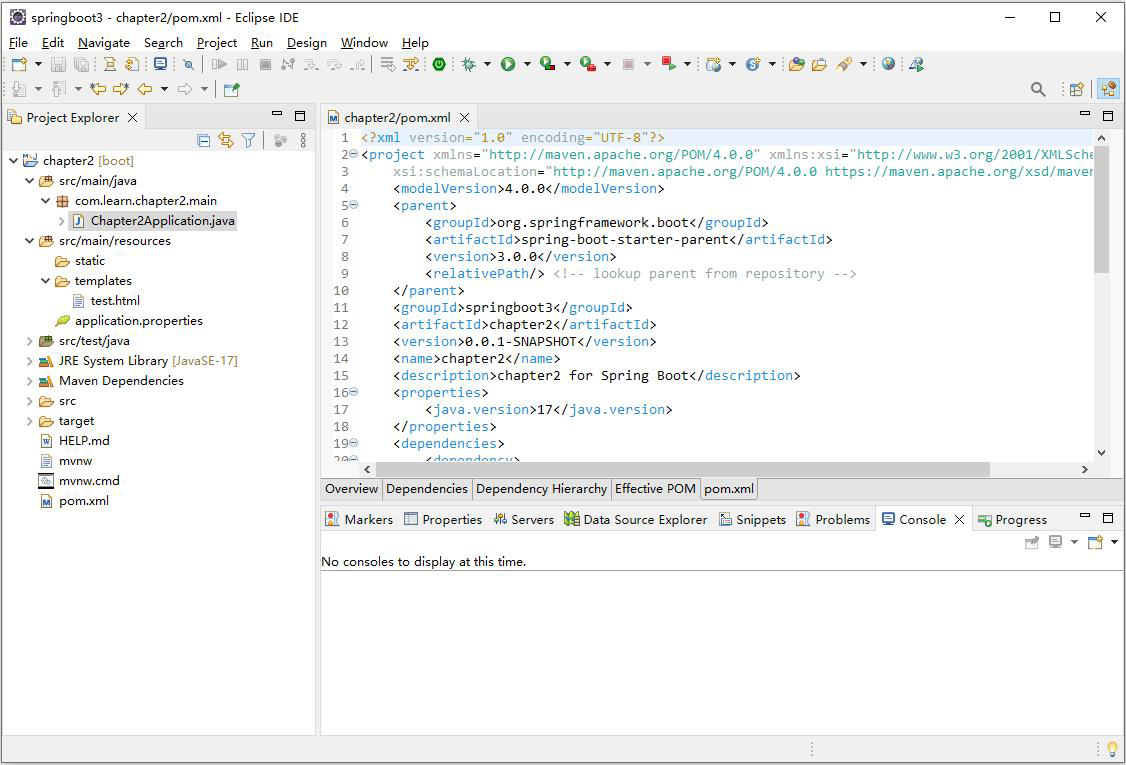The height and width of the screenshot is (765, 1126).
Task: Open the Window menu
Action: coord(364,42)
